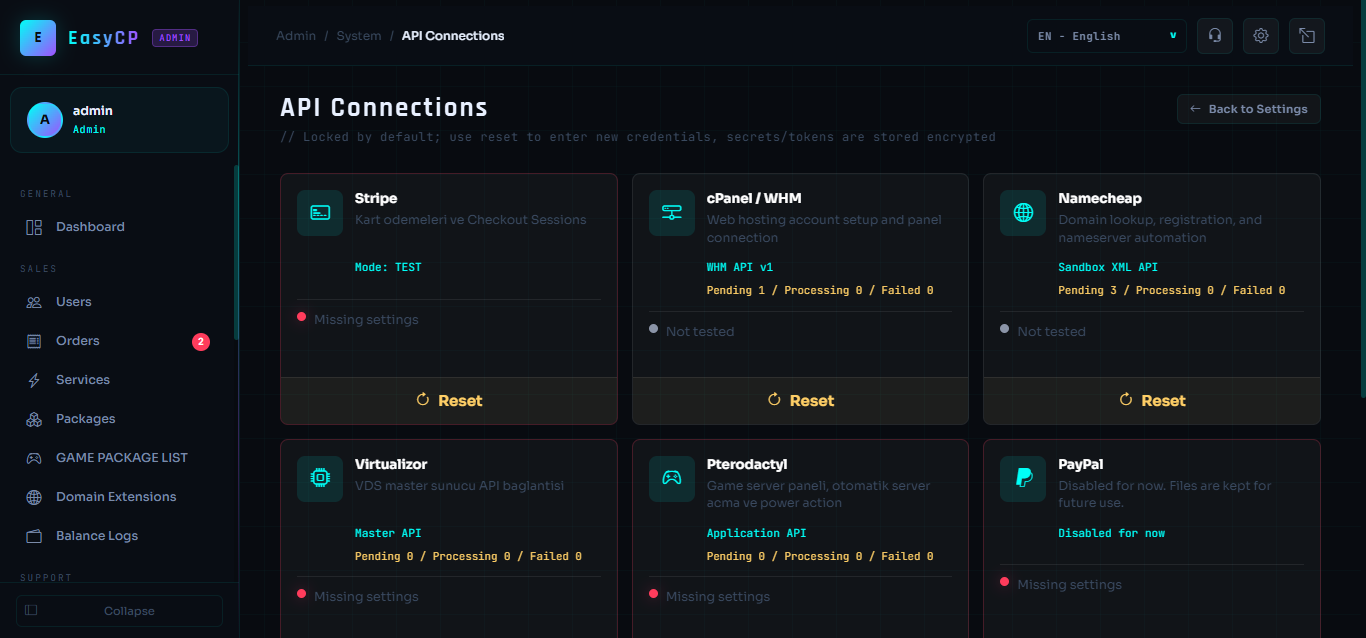Click Pterodactyl 'Application API' label
Screen dimensions: 1366x638
757,534
